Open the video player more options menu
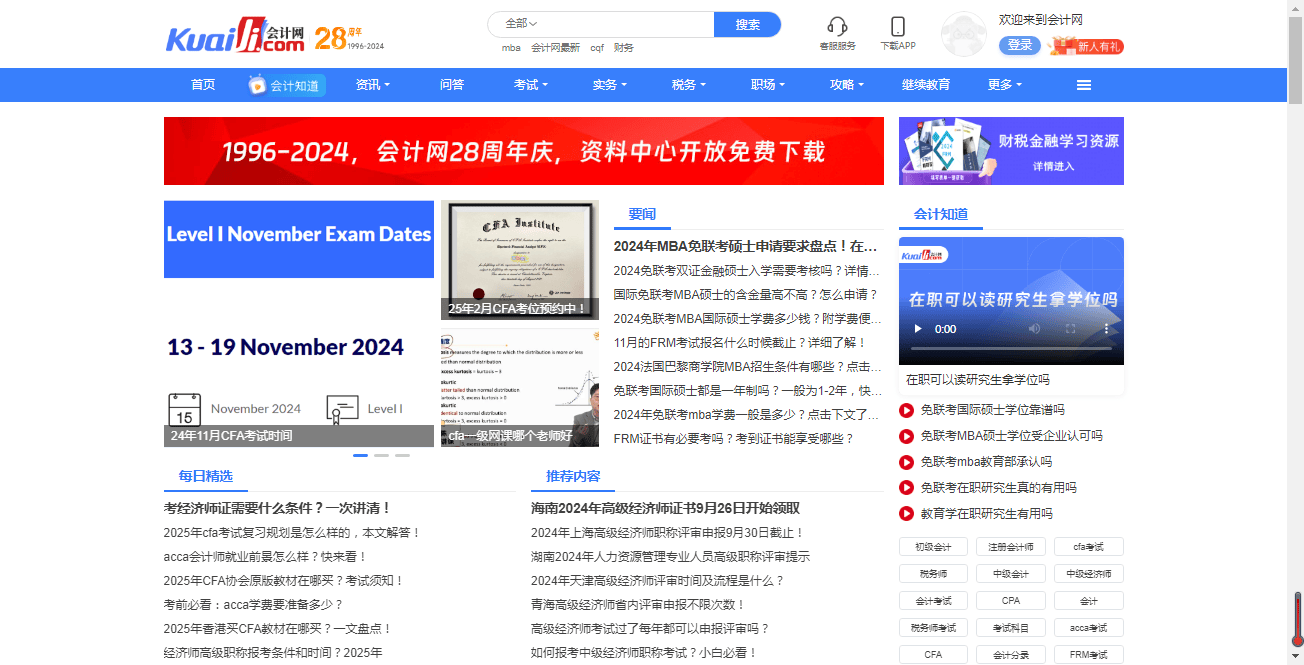1304x665 pixels. [1106, 329]
